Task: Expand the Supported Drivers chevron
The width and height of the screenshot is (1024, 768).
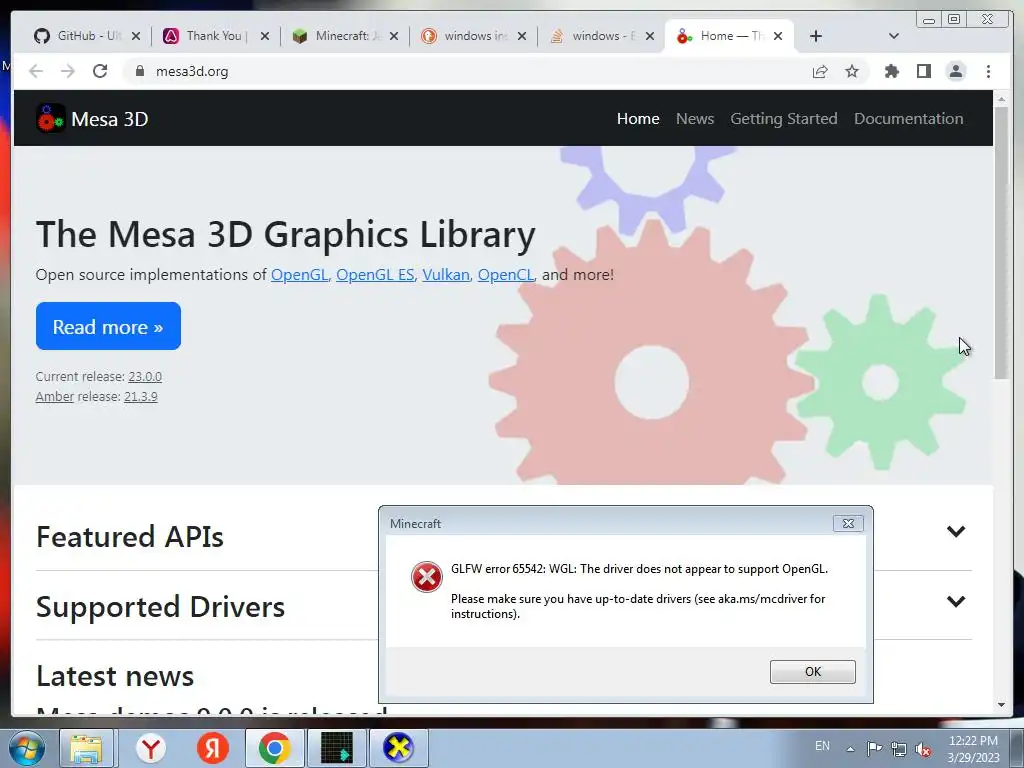Action: (955, 601)
